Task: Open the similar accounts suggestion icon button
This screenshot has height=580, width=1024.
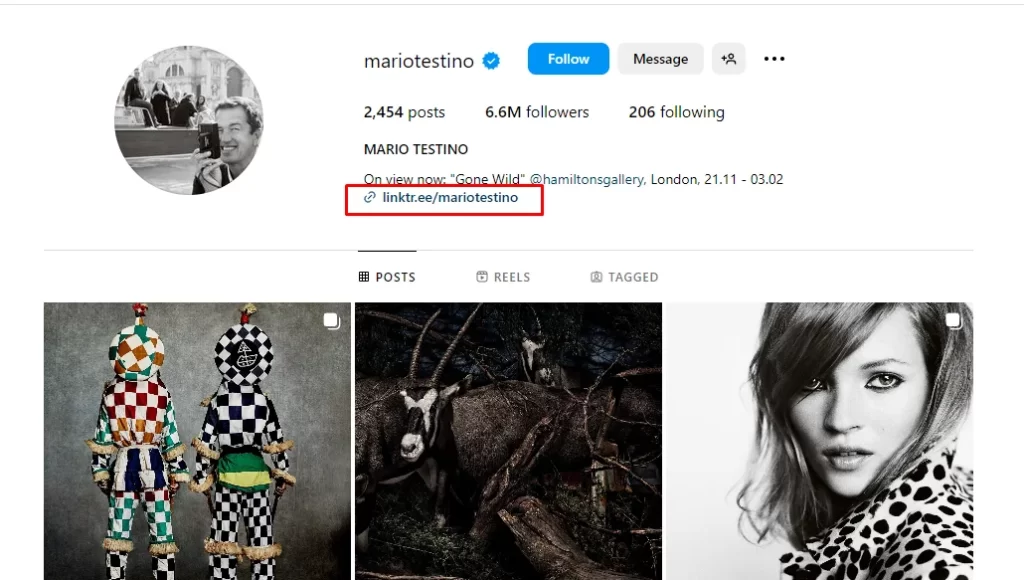Action: pos(729,59)
